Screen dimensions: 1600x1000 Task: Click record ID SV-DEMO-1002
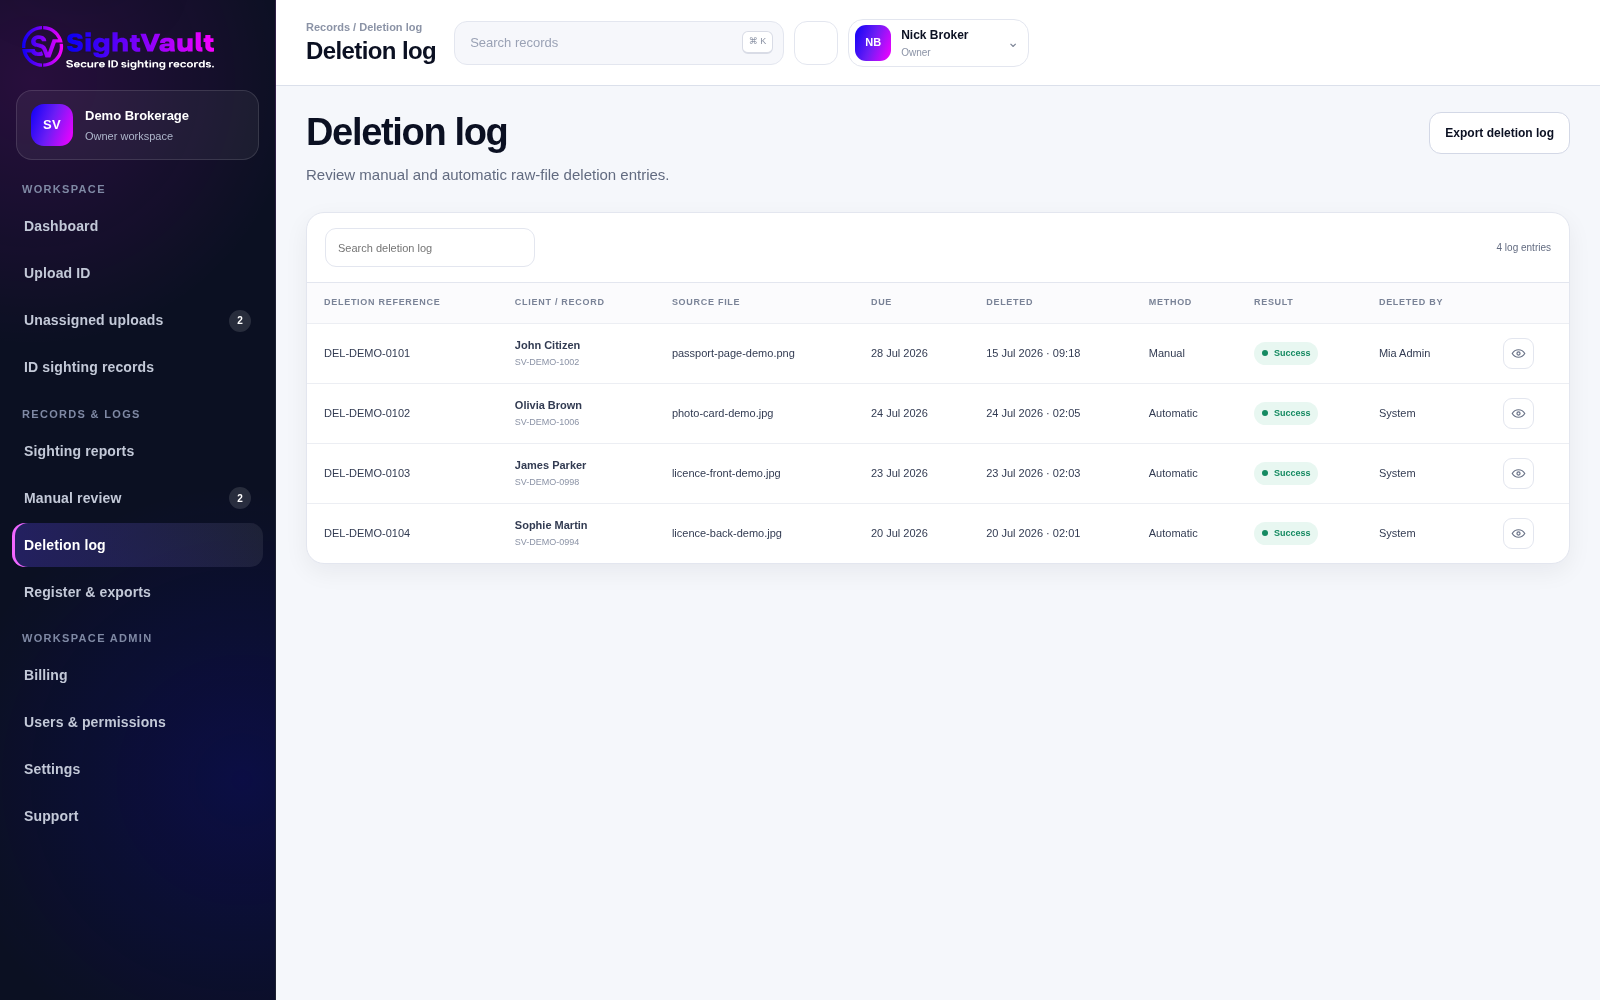(x=547, y=362)
